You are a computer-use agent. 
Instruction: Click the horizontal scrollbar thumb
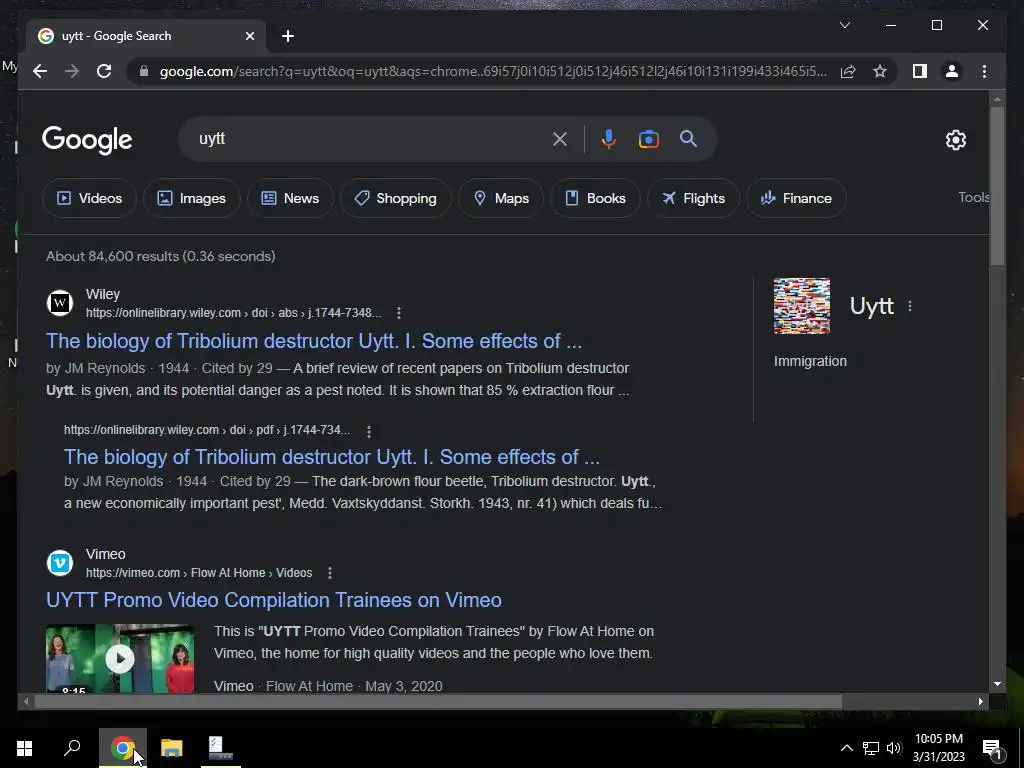[x=438, y=701]
